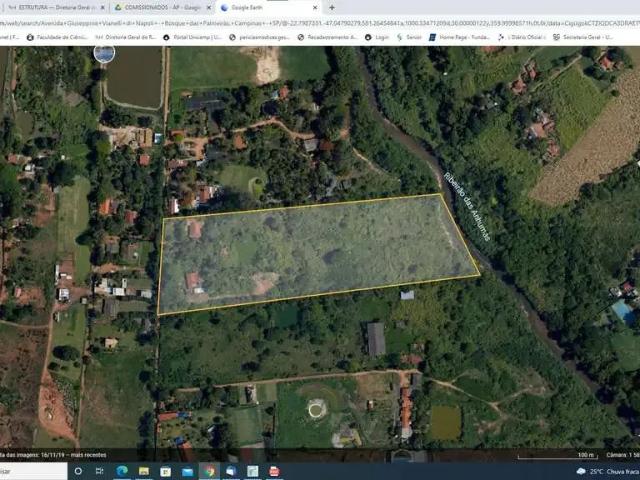
Task: Launch Microsoft Edge from the taskbar
Action: pos(122,471)
